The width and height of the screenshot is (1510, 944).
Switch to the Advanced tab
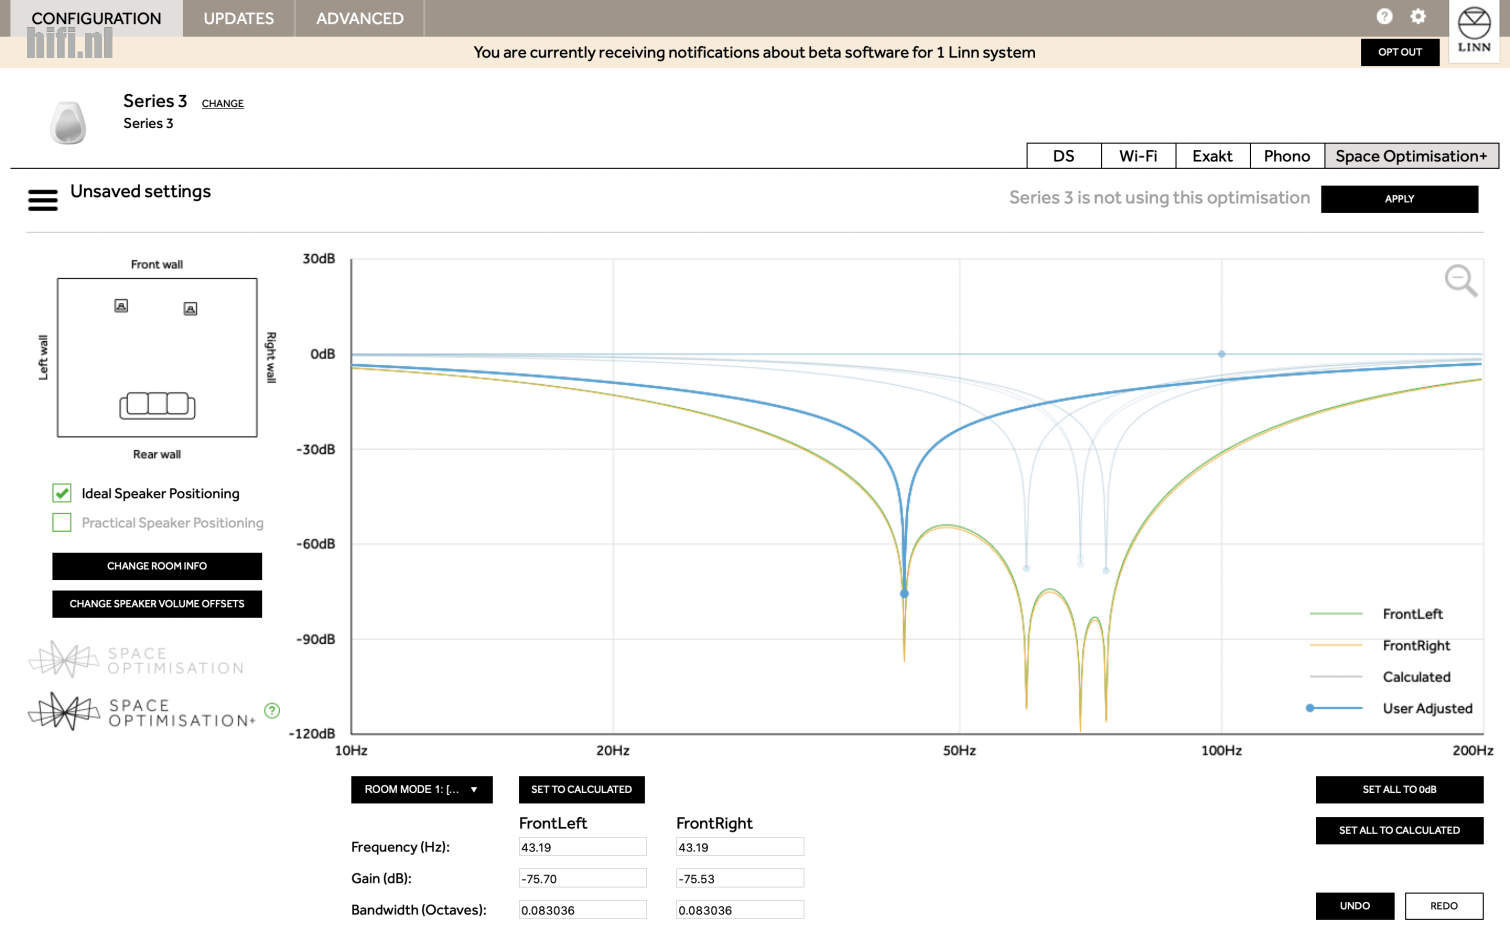[x=360, y=18]
